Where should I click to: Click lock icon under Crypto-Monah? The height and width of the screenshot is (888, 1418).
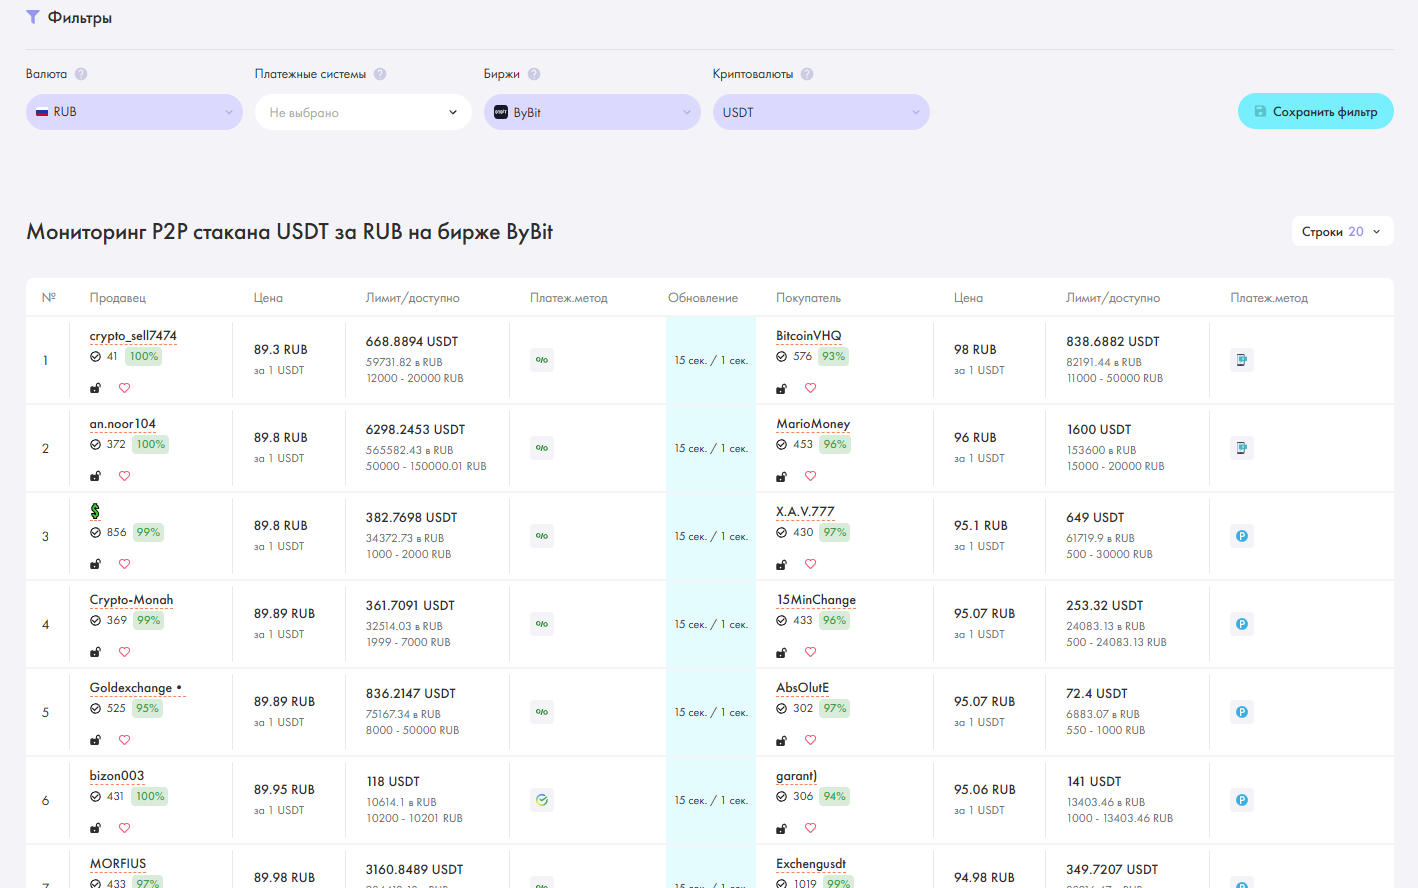tap(95, 652)
